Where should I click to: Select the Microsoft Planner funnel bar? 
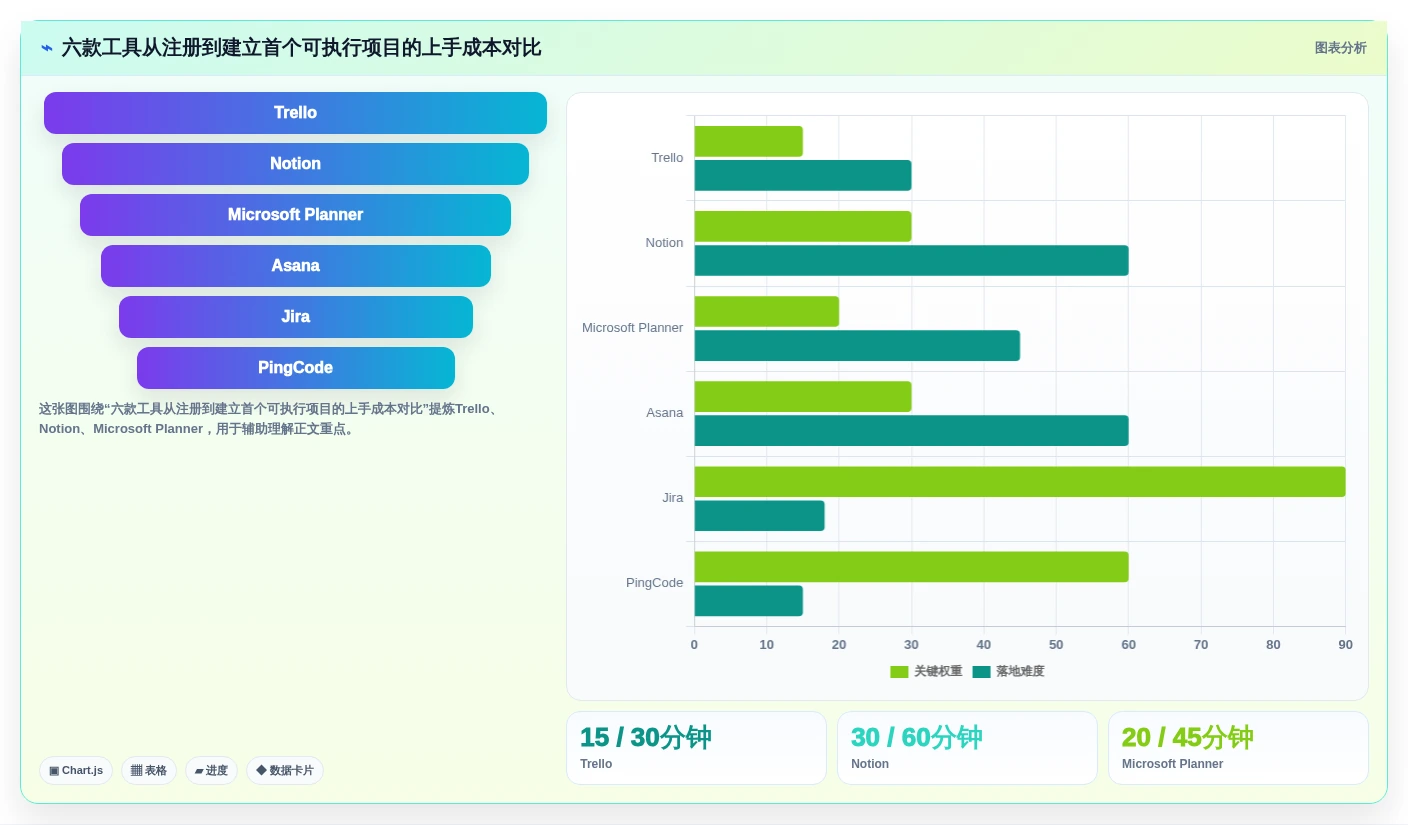tap(295, 215)
